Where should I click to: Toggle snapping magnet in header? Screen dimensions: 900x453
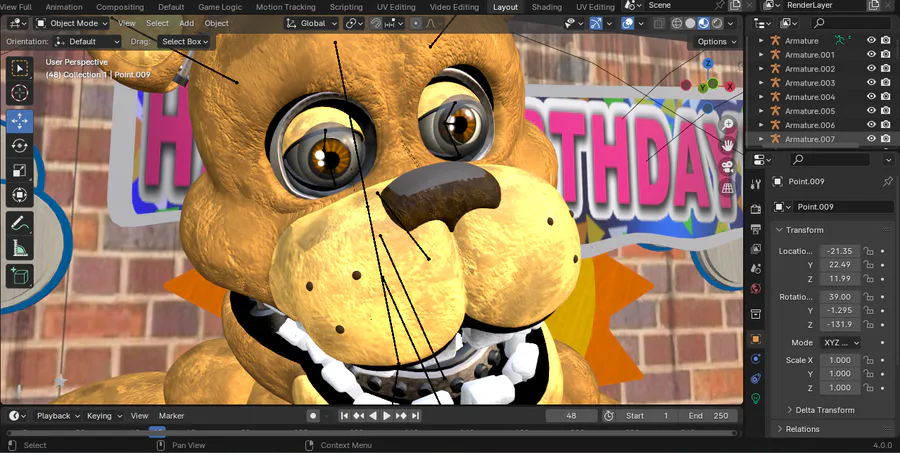click(375, 24)
